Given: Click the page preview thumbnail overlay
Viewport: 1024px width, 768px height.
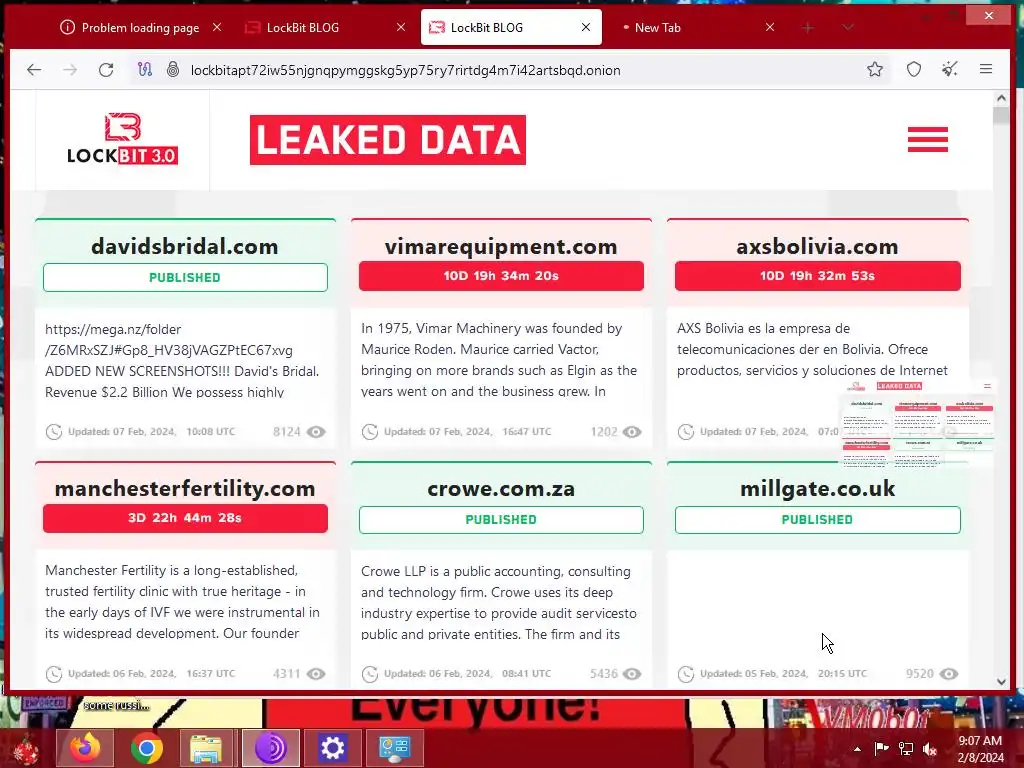Looking at the screenshot, I should tap(917, 423).
